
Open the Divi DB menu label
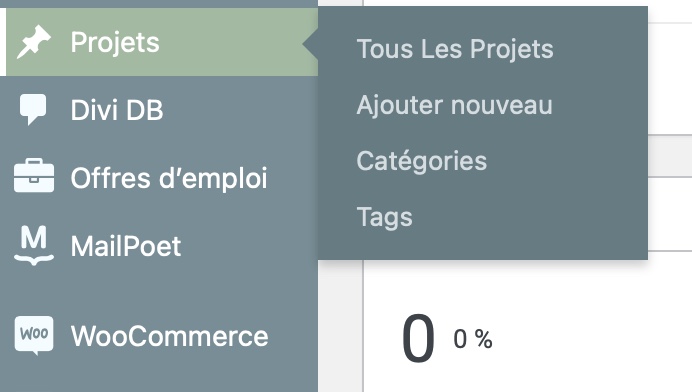117,109
